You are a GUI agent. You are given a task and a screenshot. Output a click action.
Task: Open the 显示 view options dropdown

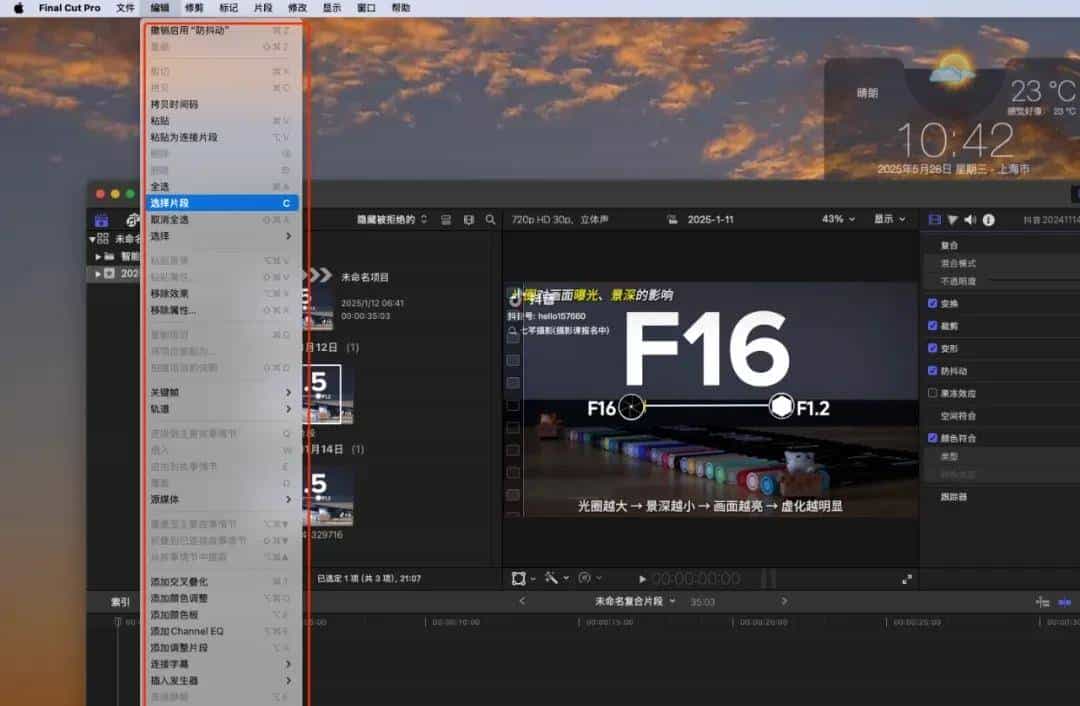pyautogui.click(x=890, y=218)
